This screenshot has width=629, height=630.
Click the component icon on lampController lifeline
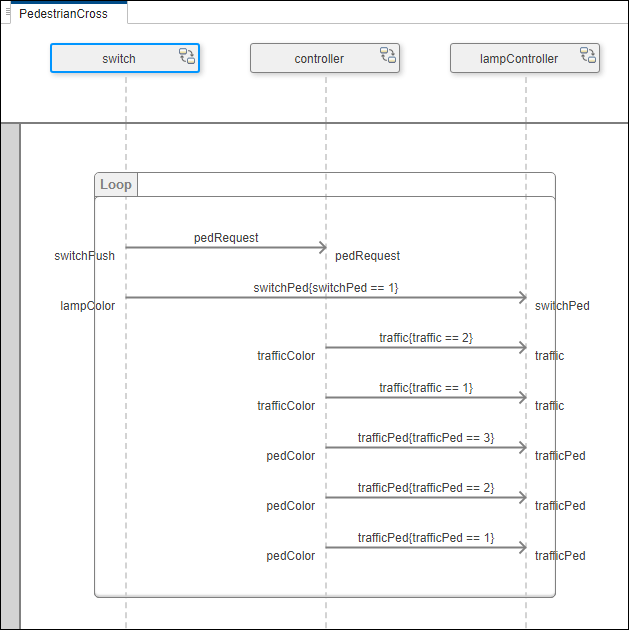(x=587, y=57)
